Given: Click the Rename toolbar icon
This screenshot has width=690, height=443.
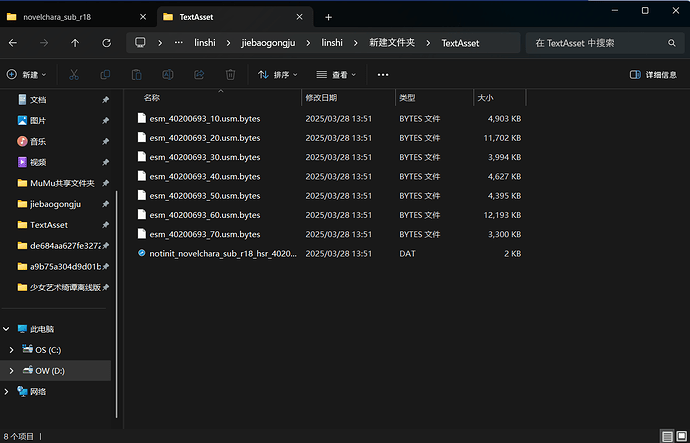Looking at the screenshot, I should pyautogui.click(x=168, y=75).
